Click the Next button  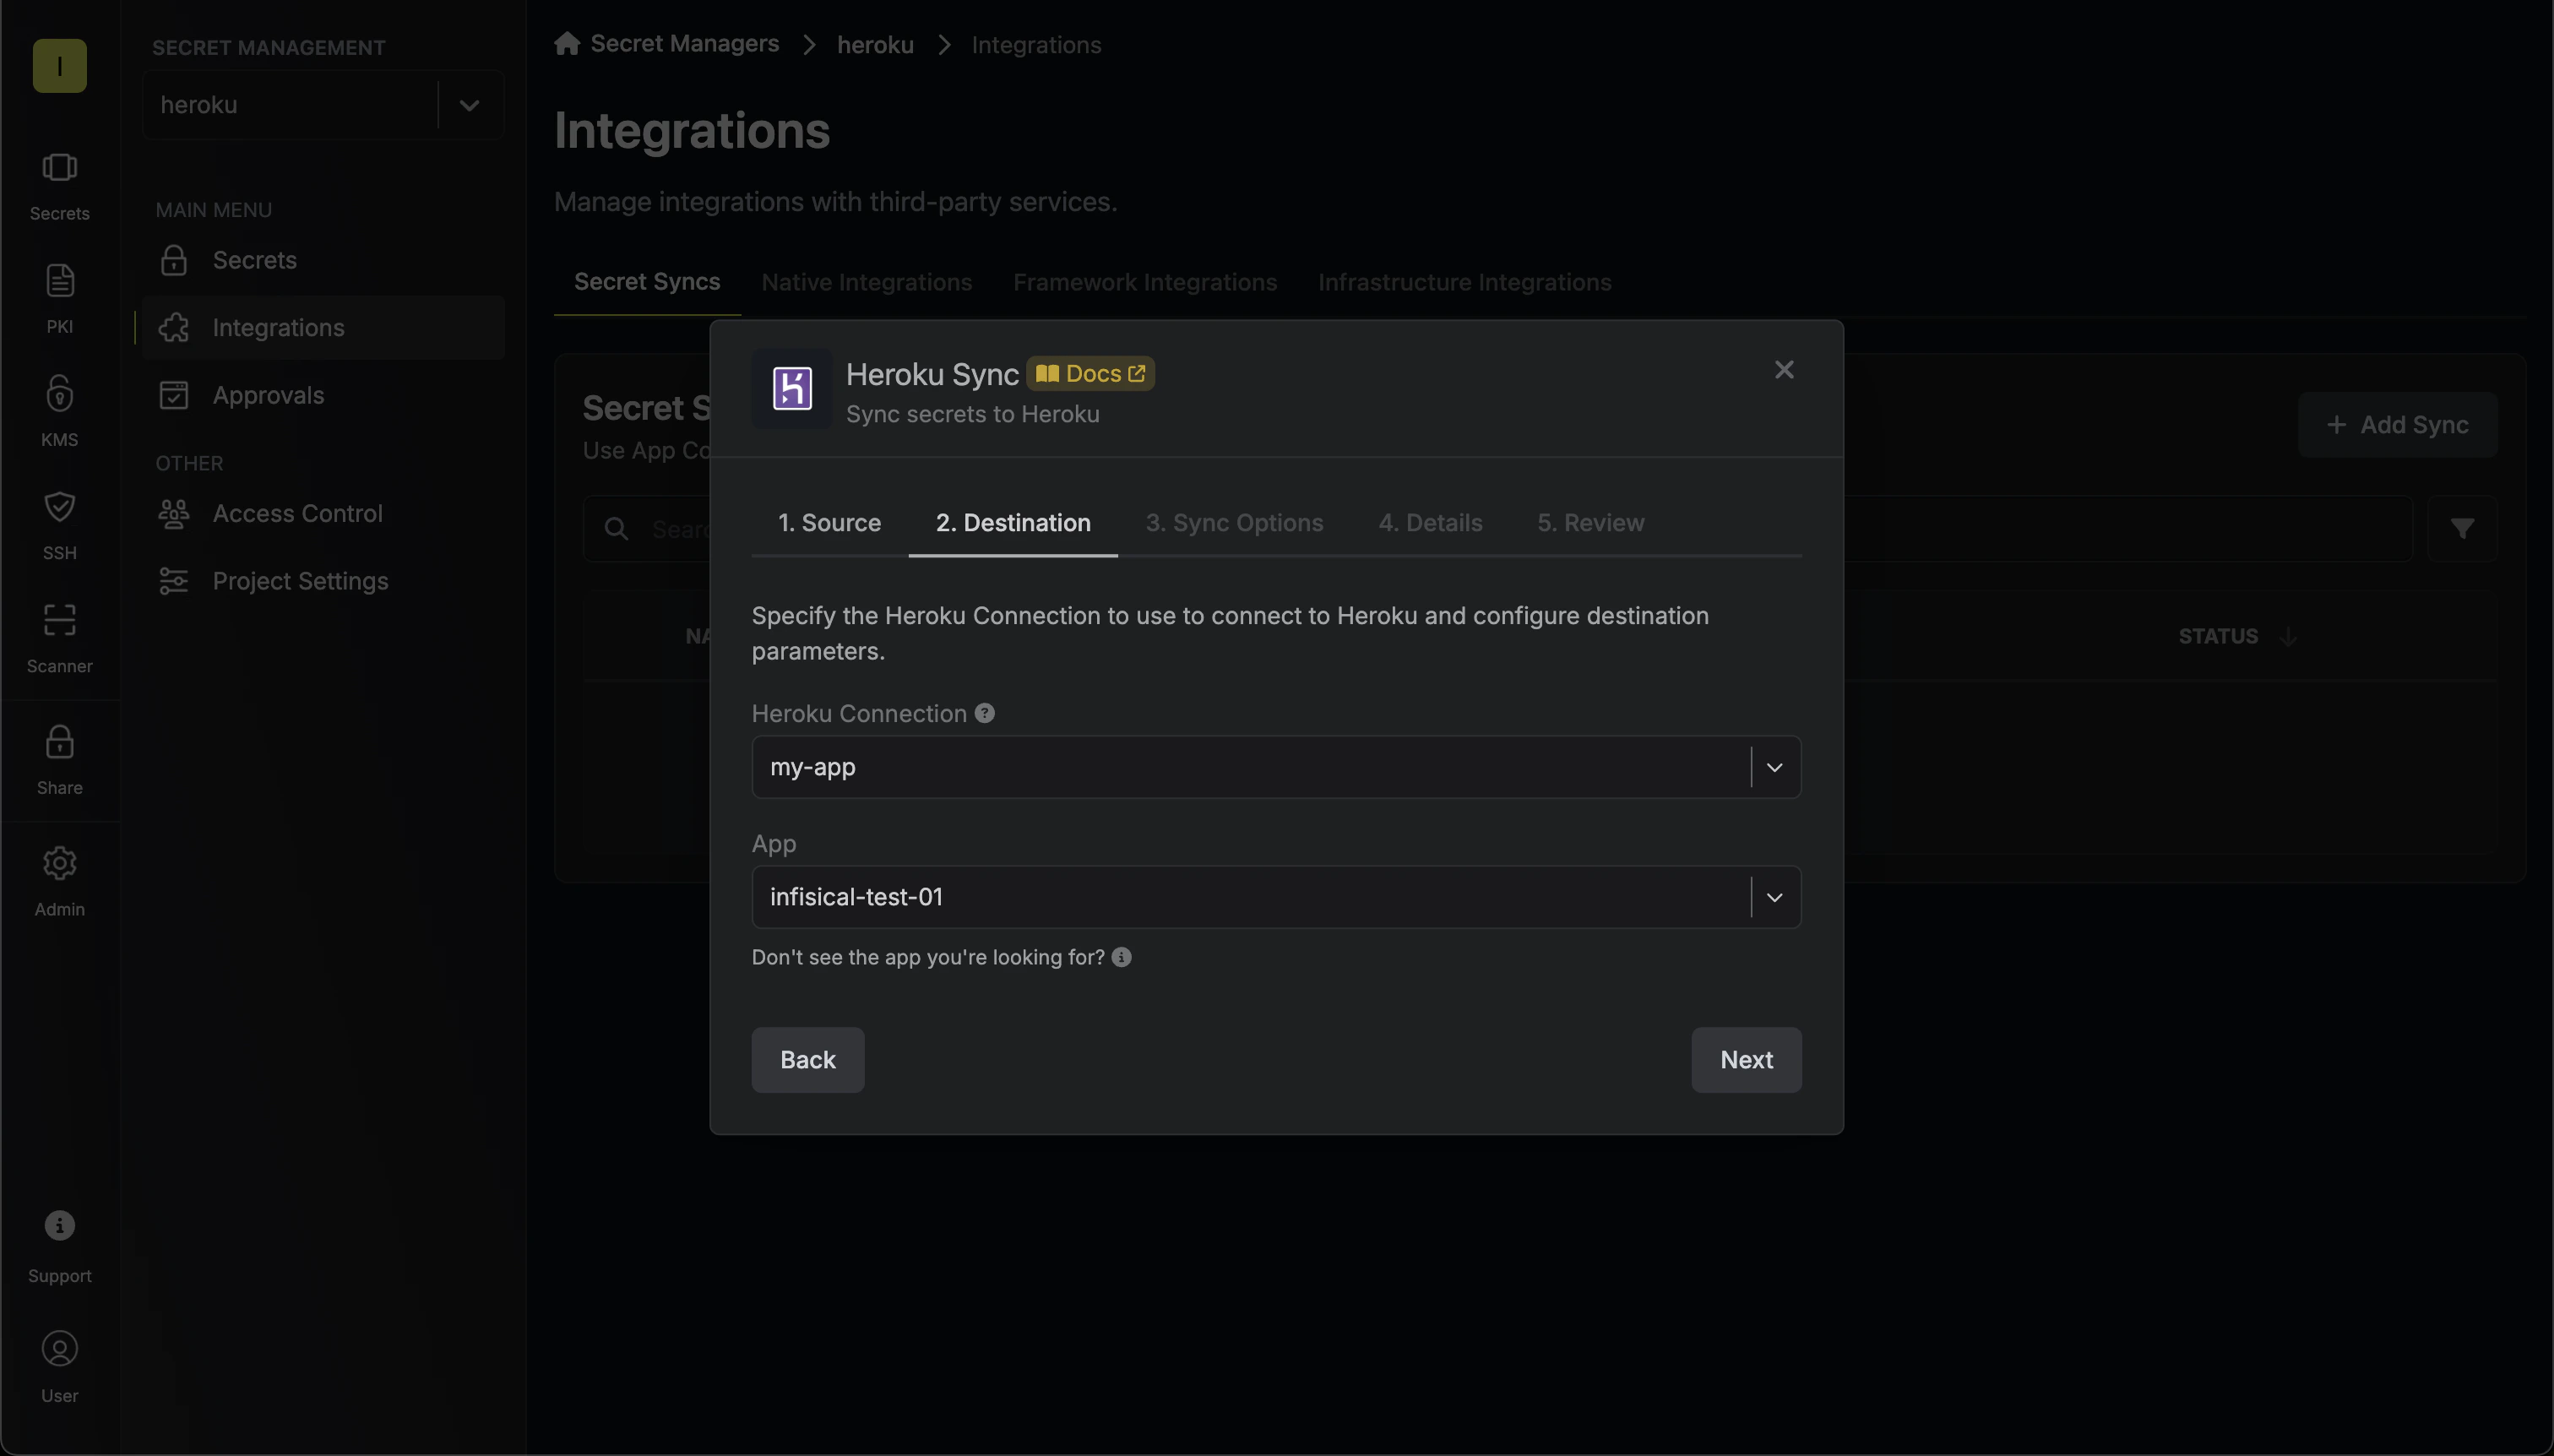pos(1746,1060)
